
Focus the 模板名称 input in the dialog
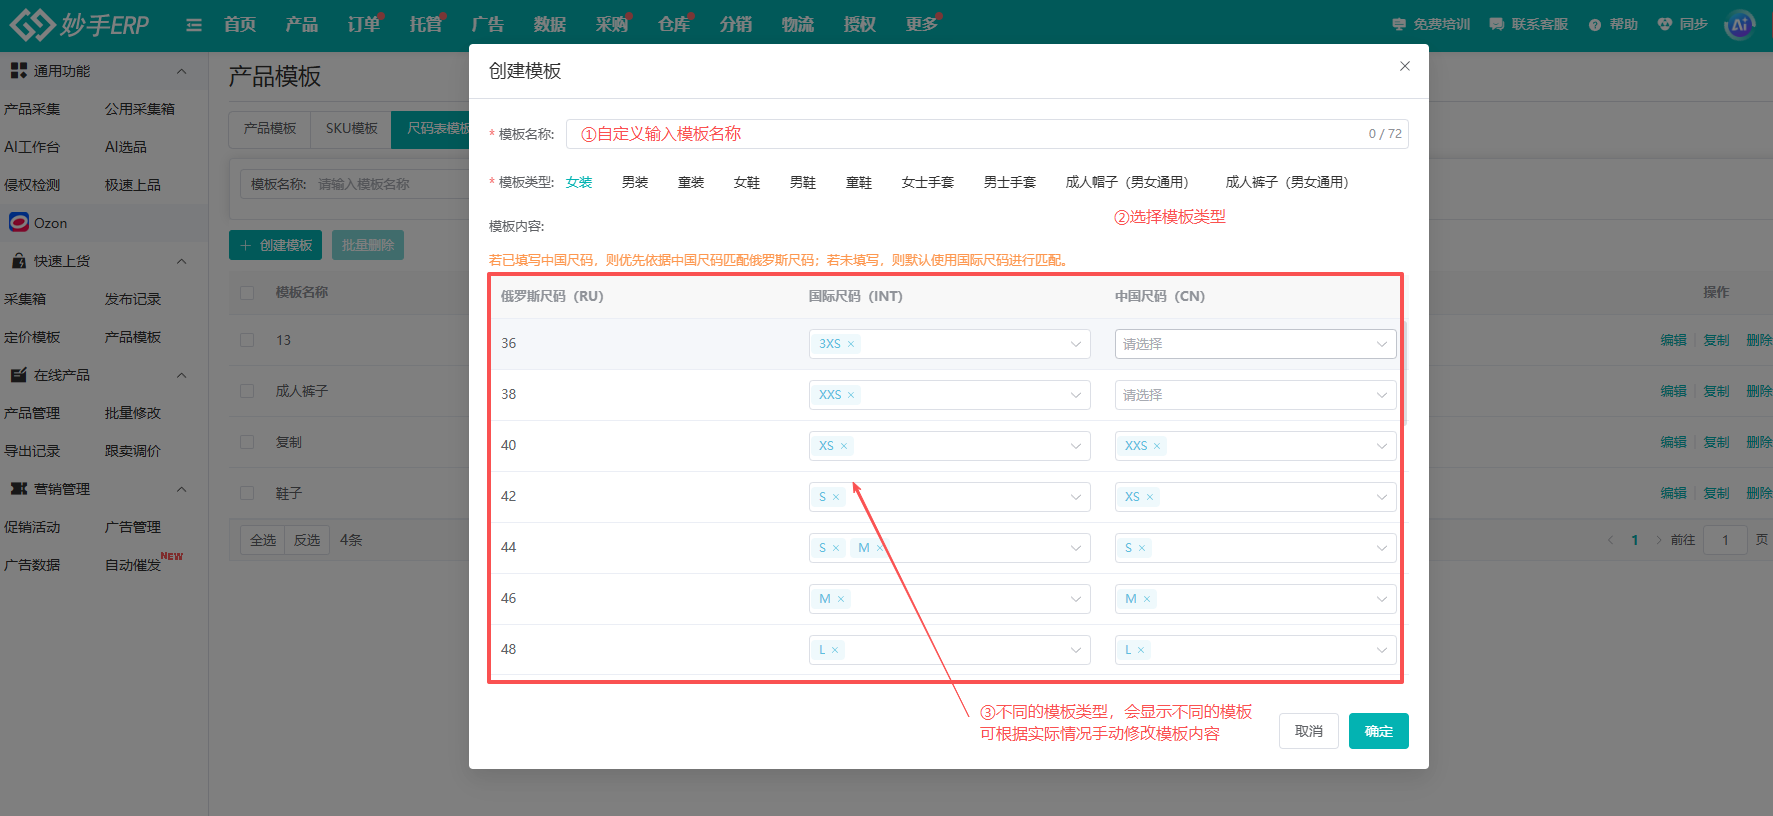coord(987,134)
